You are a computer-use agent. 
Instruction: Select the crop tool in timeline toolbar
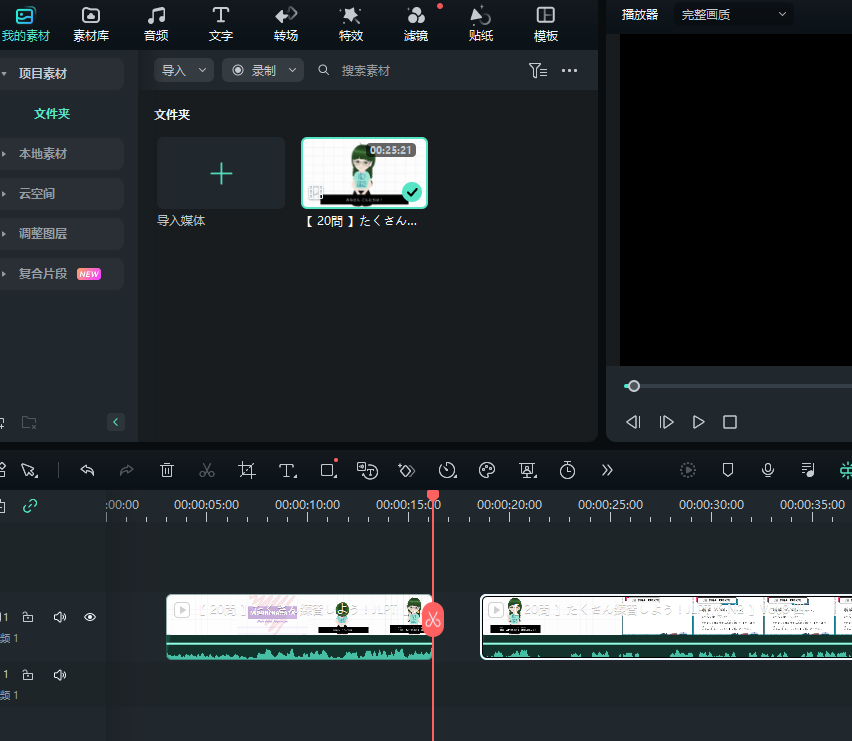[x=247, y=470]
